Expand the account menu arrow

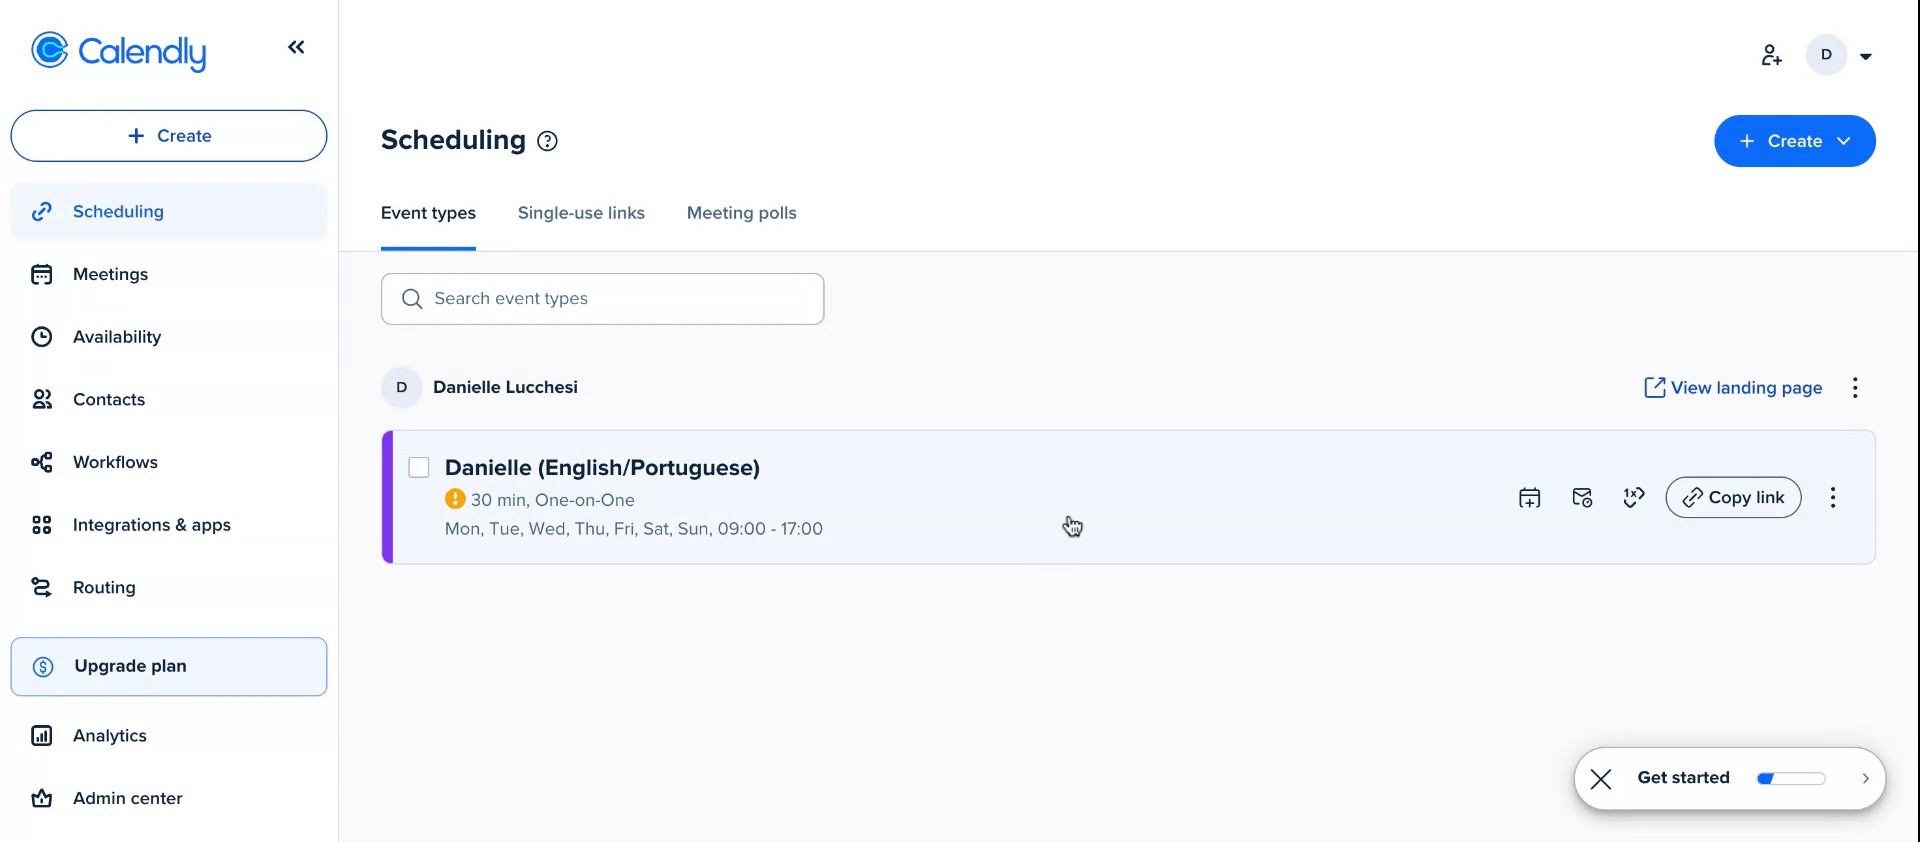click(1866, 56)
